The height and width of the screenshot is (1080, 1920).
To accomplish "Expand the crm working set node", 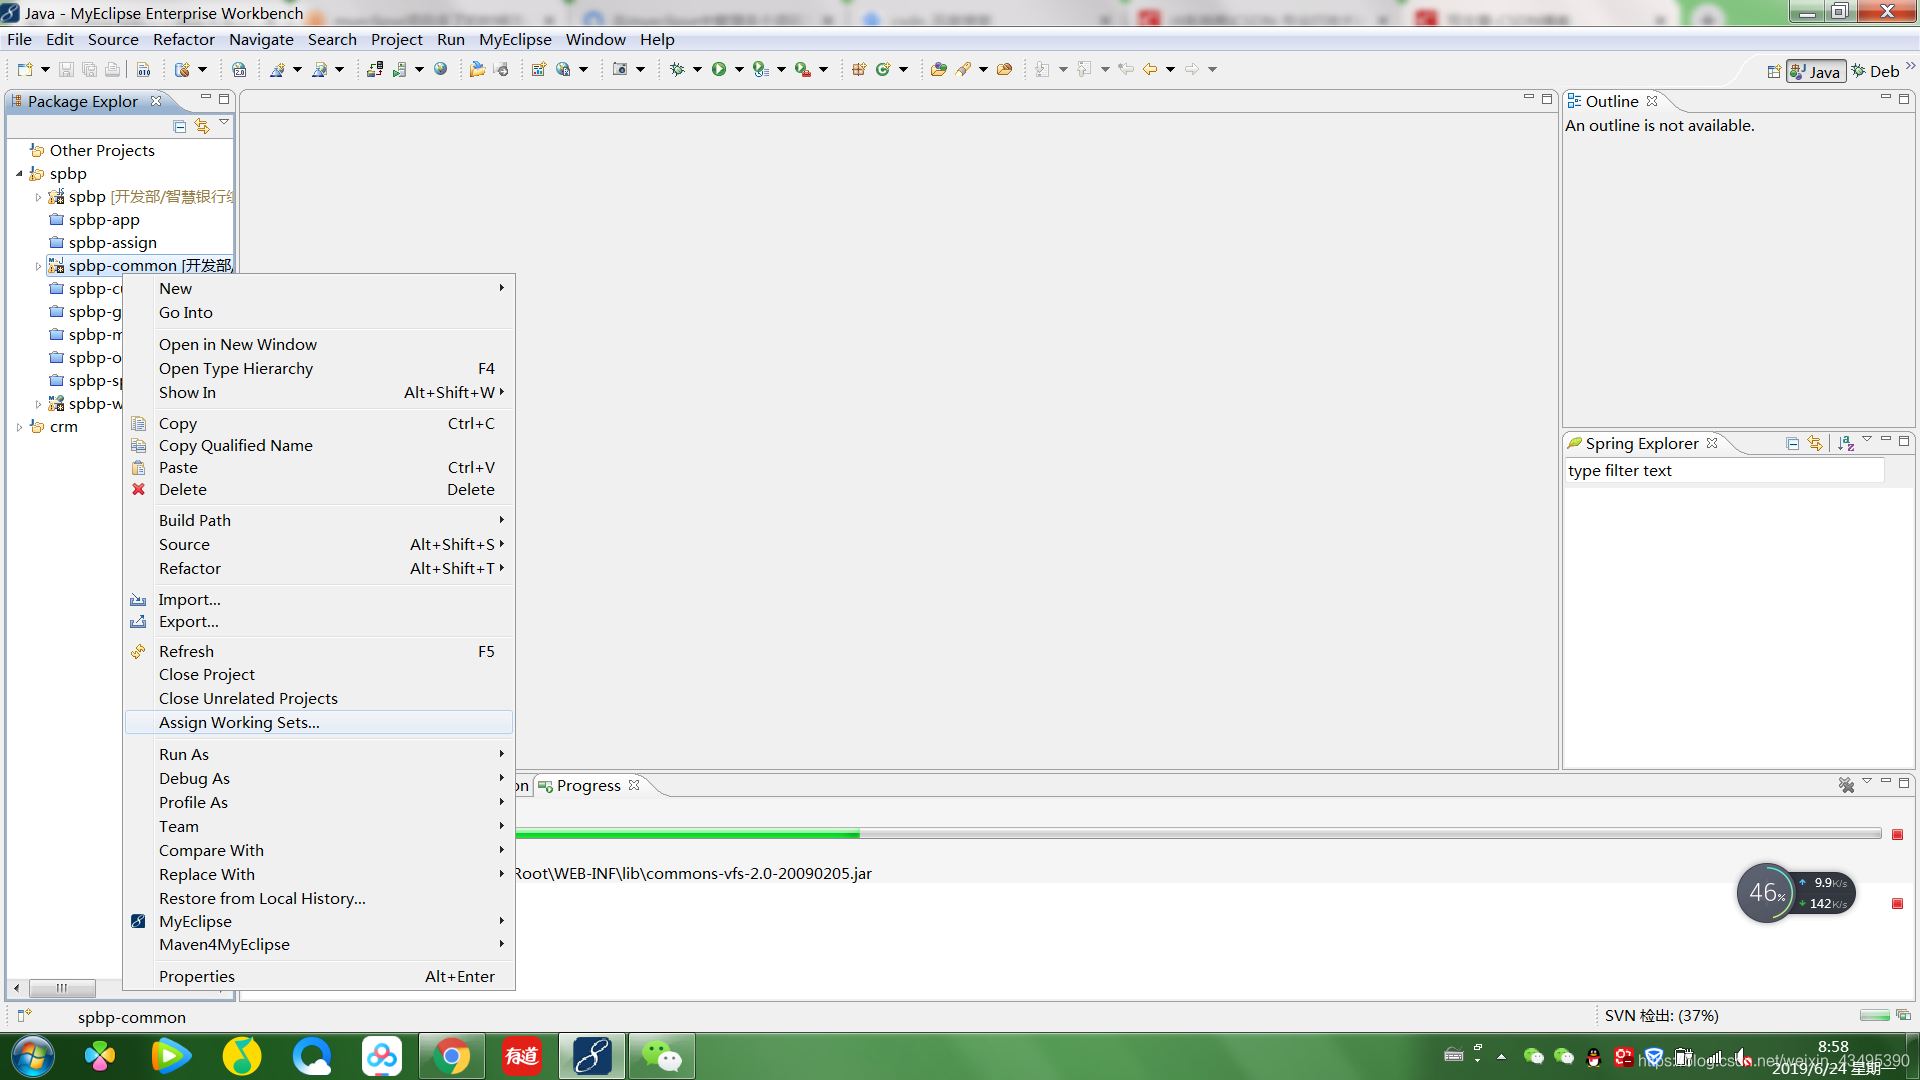I will click(19, 427).
